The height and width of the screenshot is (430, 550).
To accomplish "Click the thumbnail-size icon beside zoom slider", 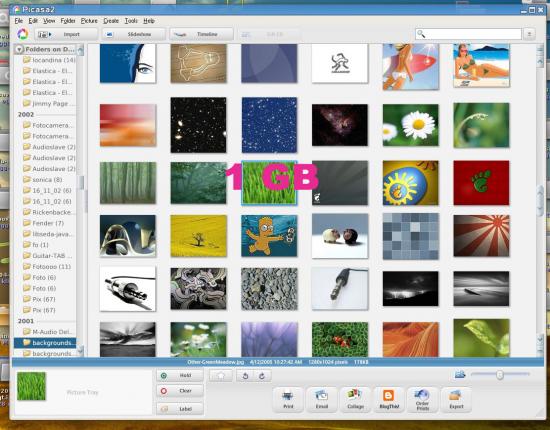I will 460,375.
